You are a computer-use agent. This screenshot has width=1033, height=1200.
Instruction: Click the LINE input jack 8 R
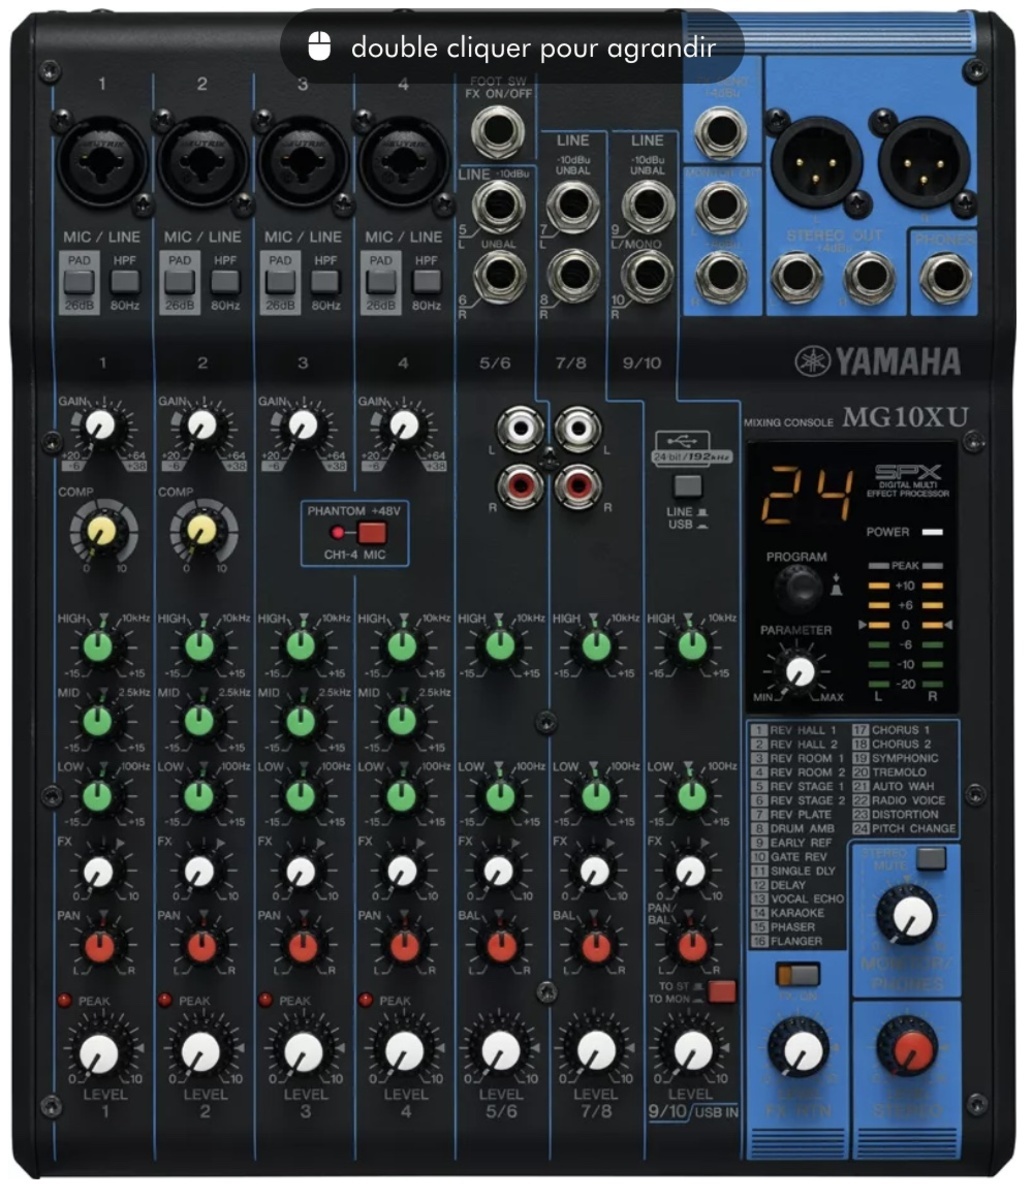573,277
